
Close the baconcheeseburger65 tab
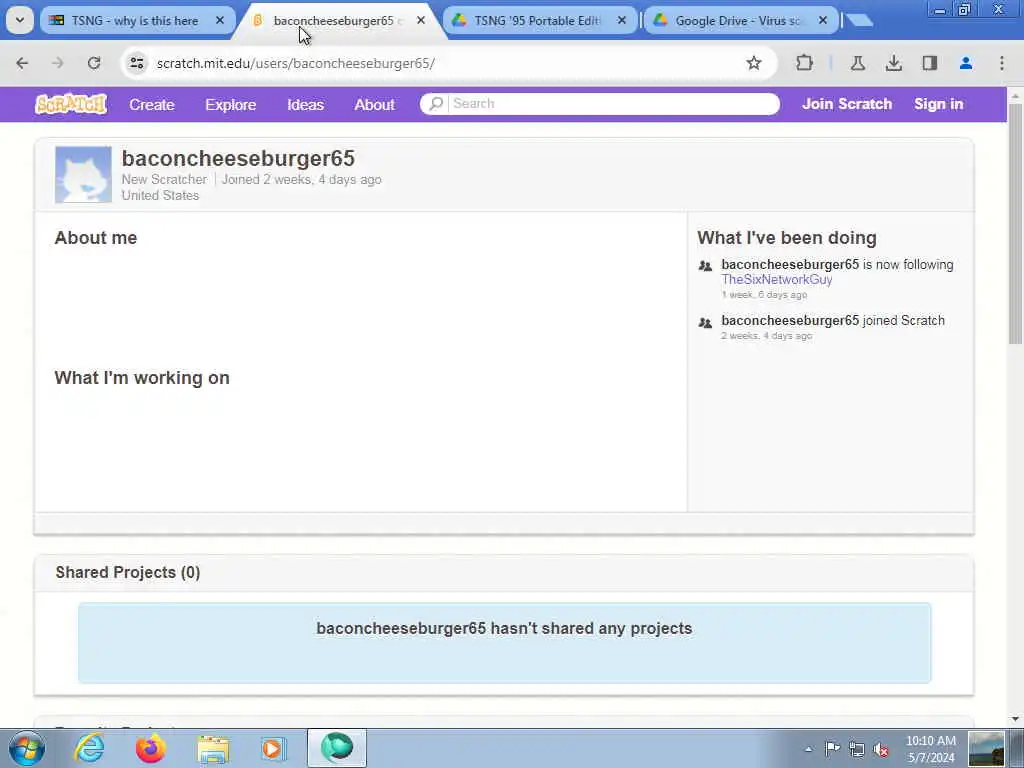421,21
